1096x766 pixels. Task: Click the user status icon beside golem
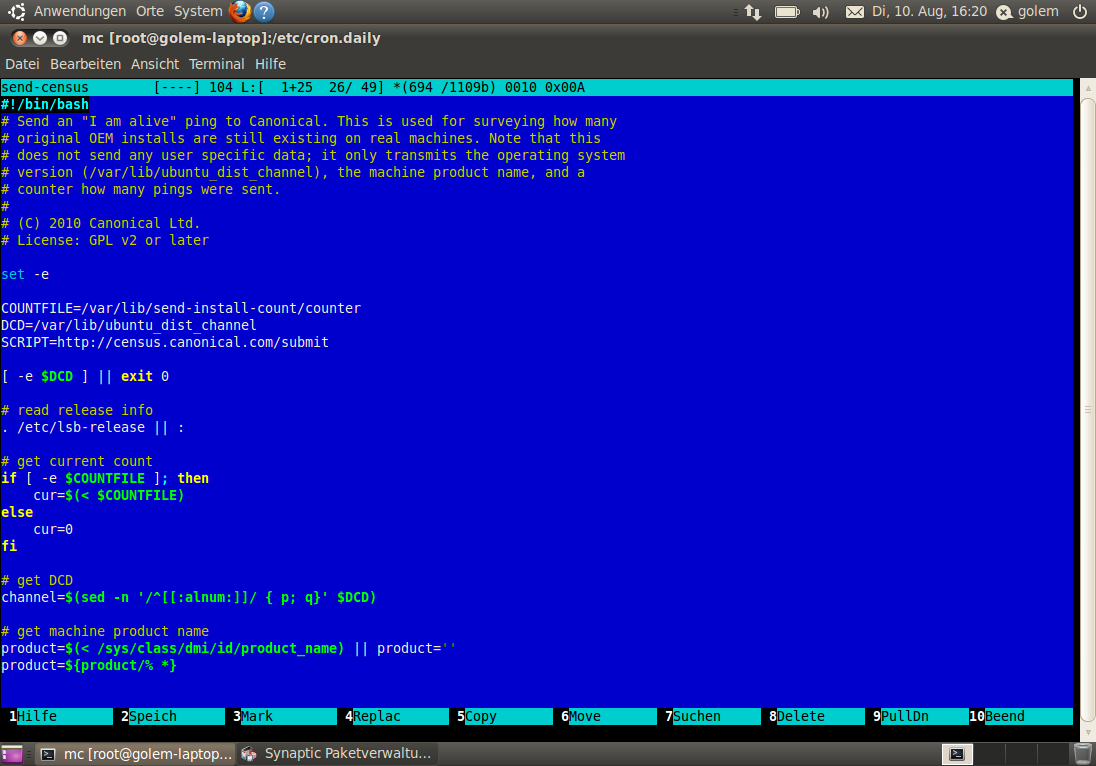(x=1004, y=12)
